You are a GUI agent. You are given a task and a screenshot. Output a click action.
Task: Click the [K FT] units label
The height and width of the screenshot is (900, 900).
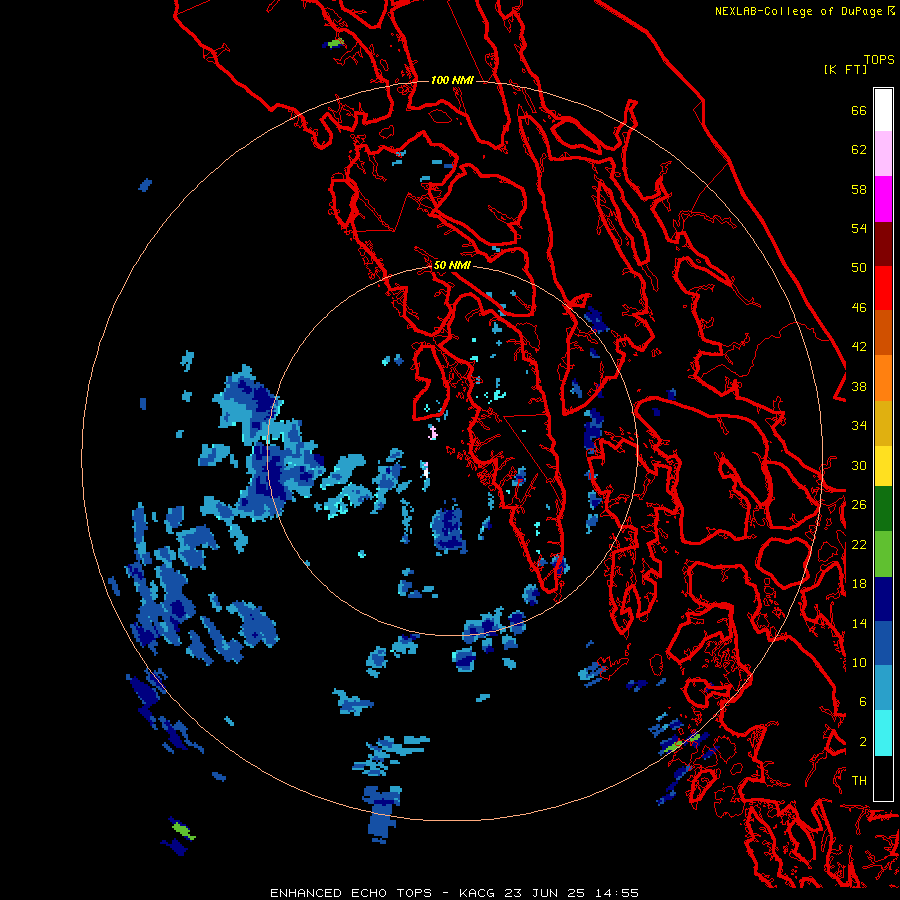(845, 69)
